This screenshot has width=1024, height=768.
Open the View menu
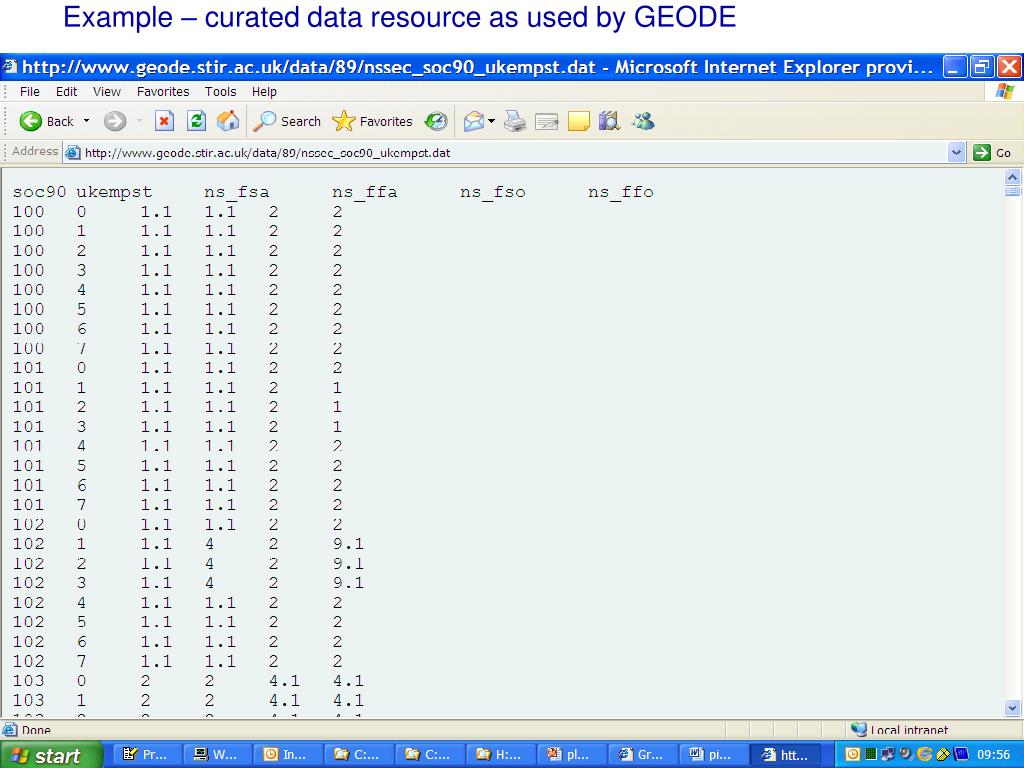[106, 91]
